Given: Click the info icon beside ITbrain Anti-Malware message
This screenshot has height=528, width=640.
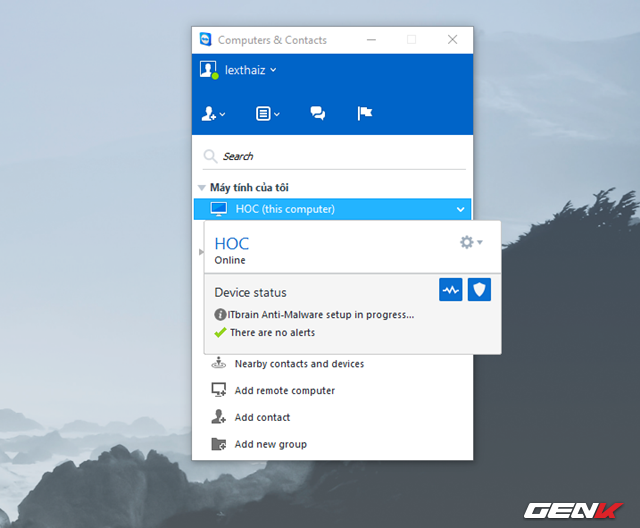Looking at the screenshot, I should (220, 315).
